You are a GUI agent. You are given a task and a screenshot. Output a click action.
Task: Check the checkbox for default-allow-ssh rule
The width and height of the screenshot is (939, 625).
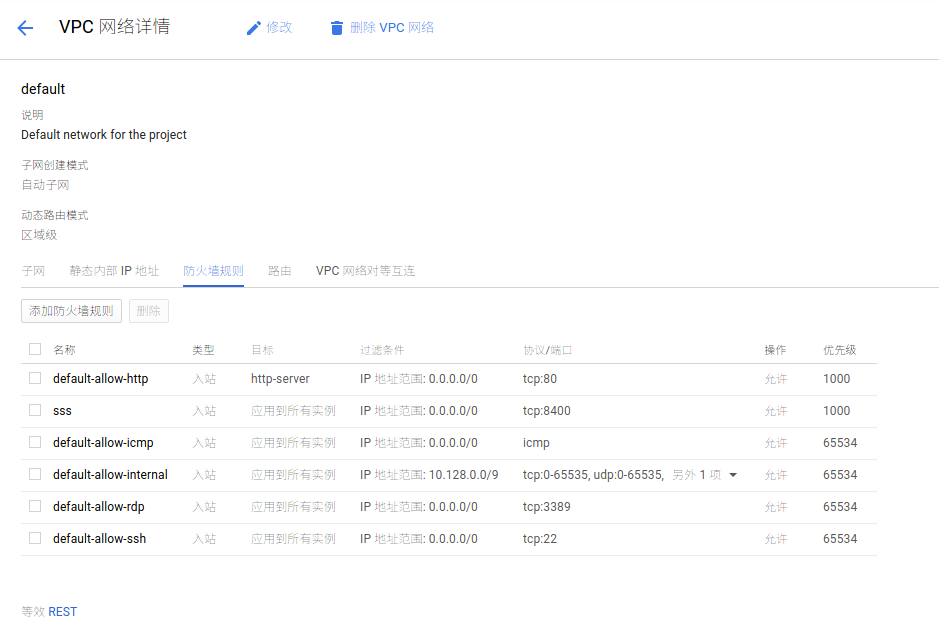pyautogui.click(x=34, y=538)
